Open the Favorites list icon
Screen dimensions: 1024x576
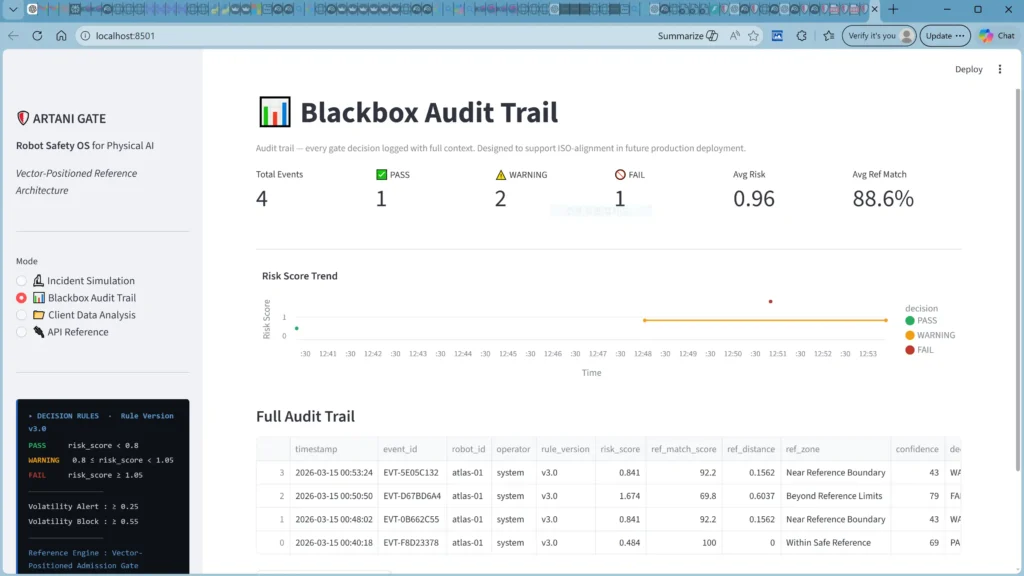(828, 35)
